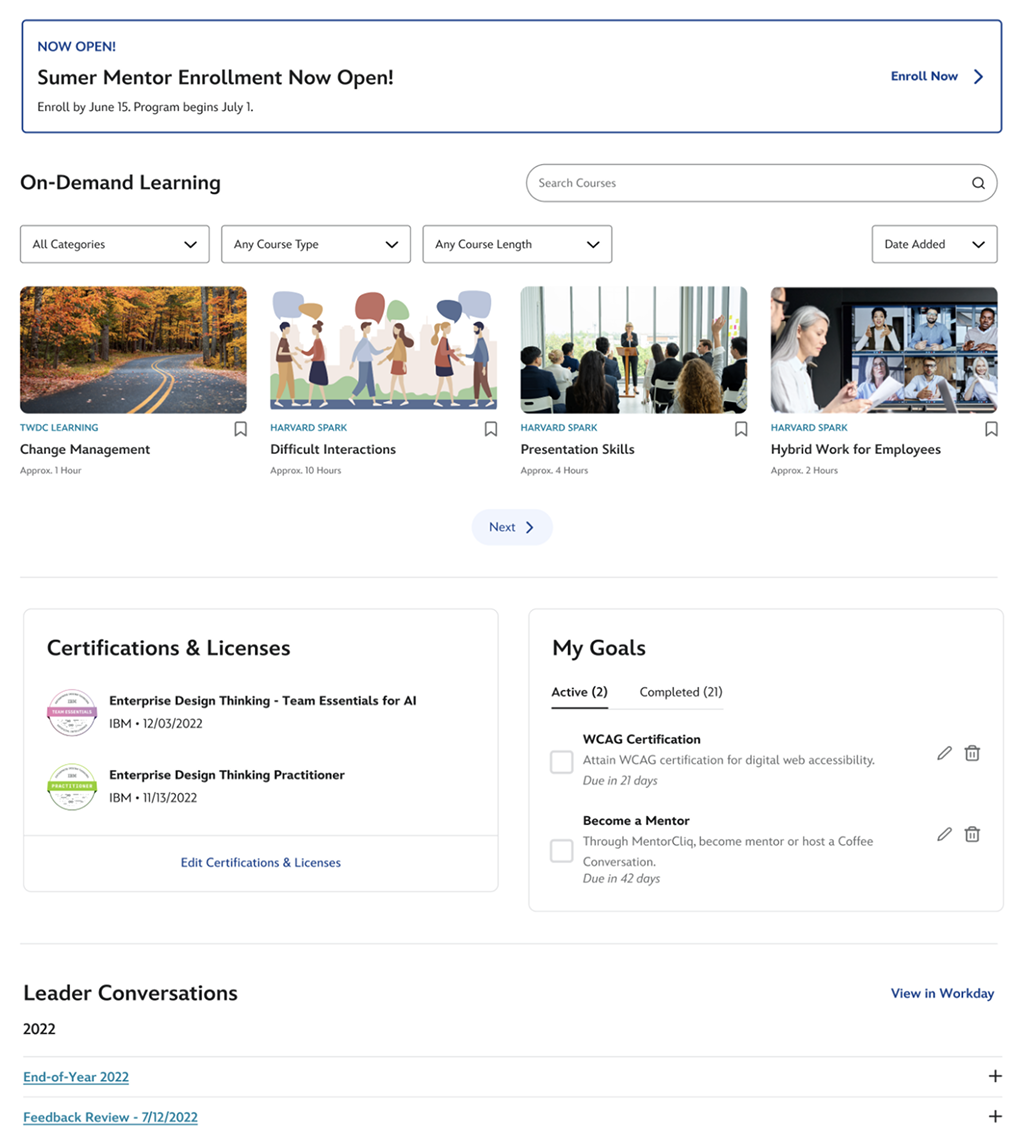
Task: Delete the Become a Mentor goal
Action: [972, 834]
